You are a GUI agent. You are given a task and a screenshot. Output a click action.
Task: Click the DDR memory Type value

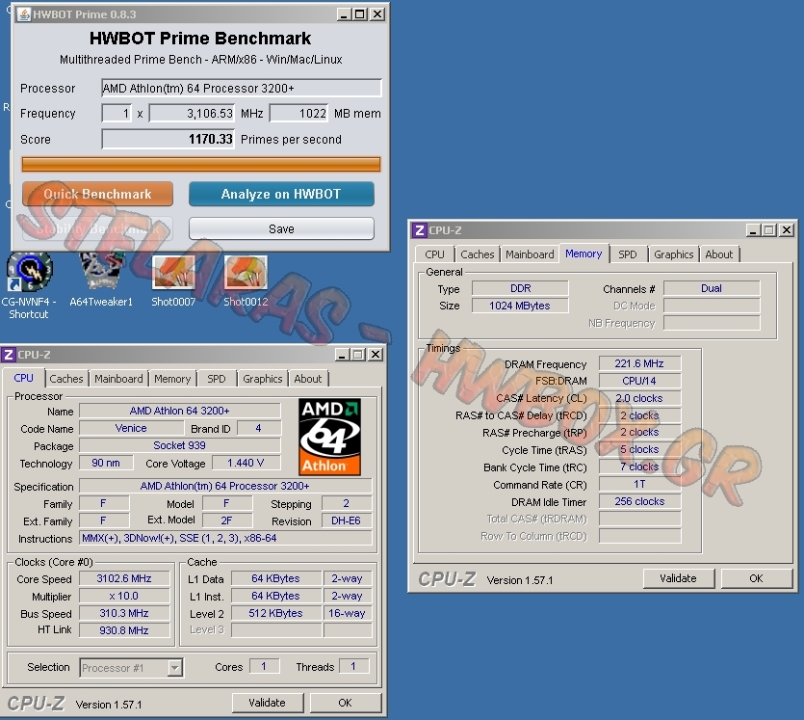click(520, 289)
